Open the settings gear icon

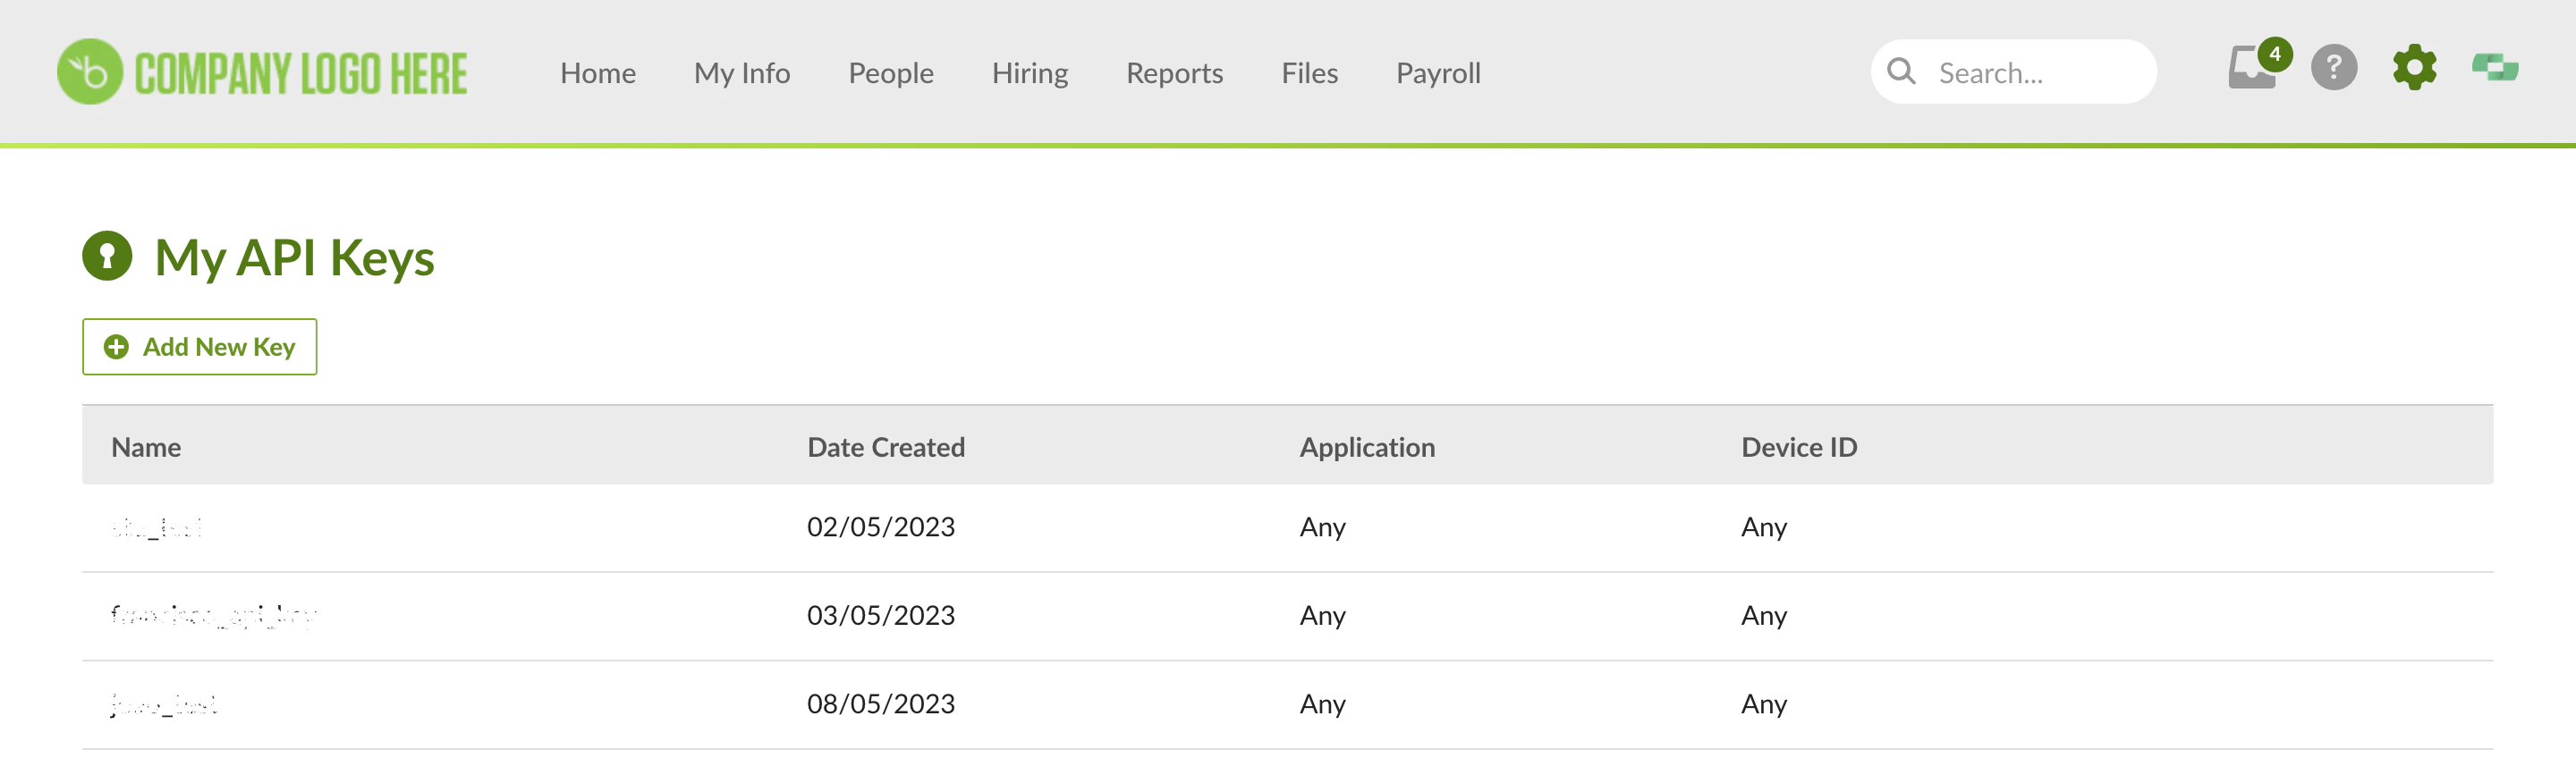point(2414,68)
